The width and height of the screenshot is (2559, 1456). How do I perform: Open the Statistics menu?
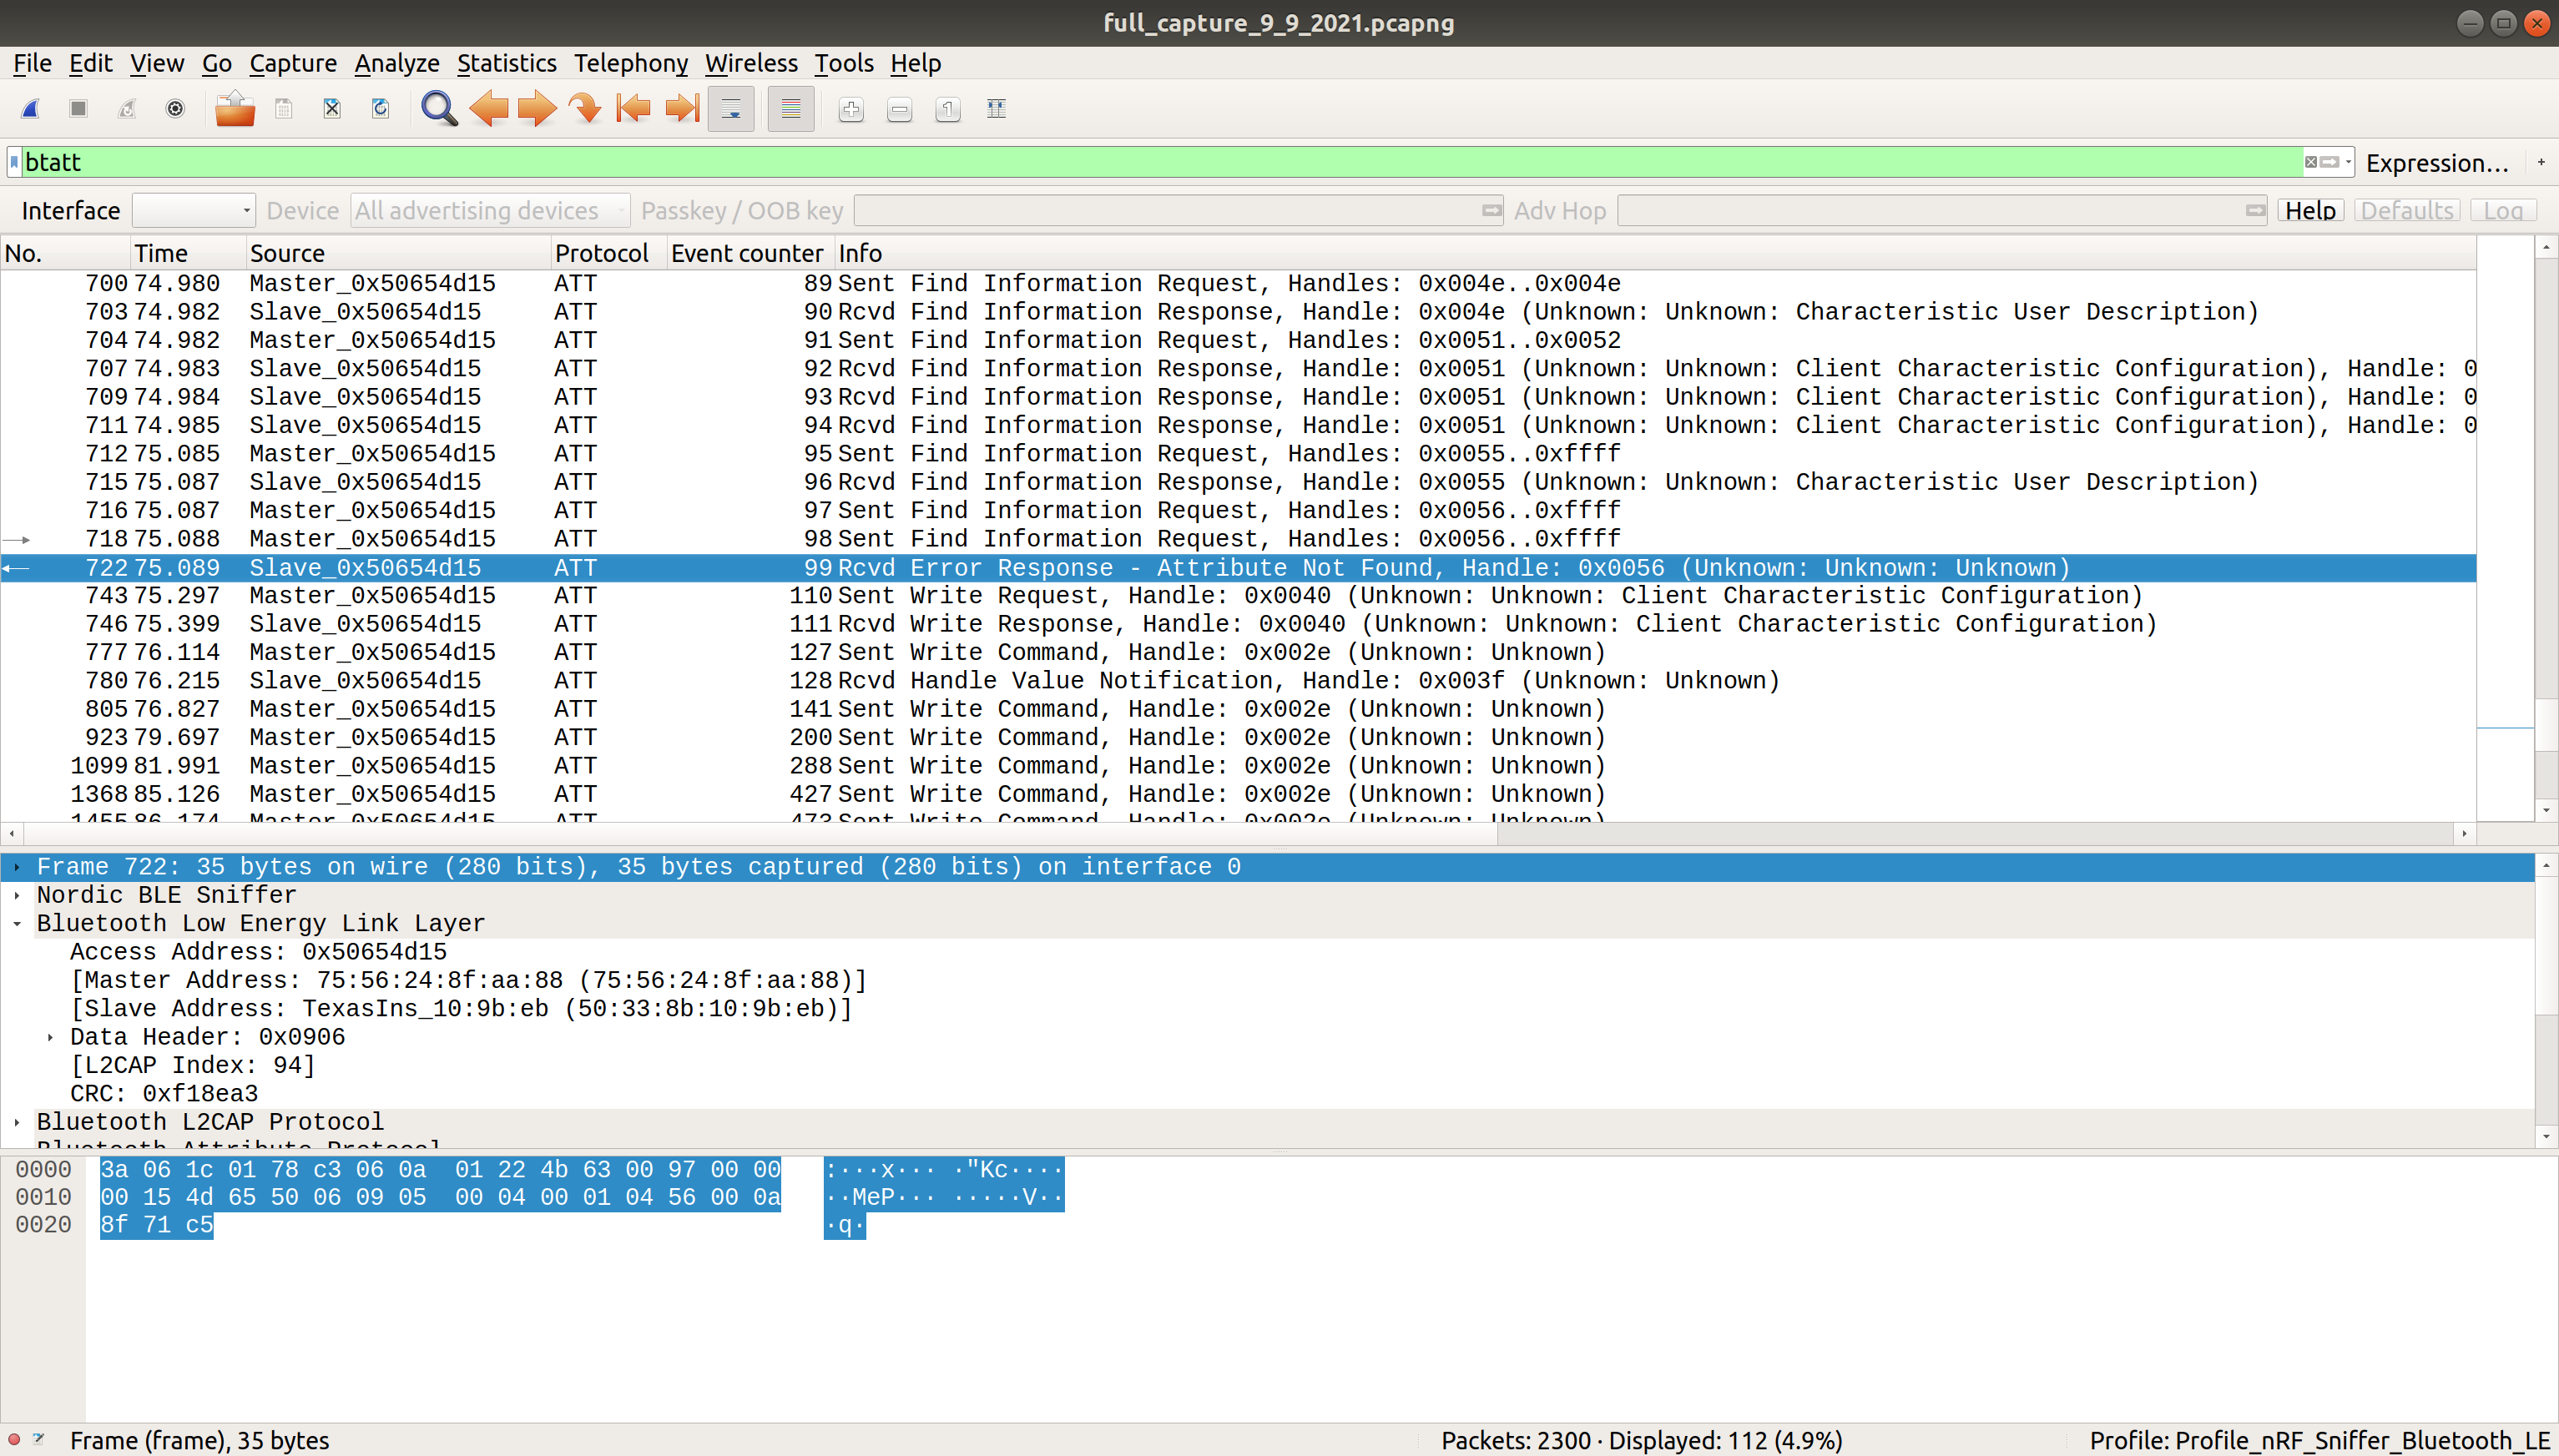507,63
